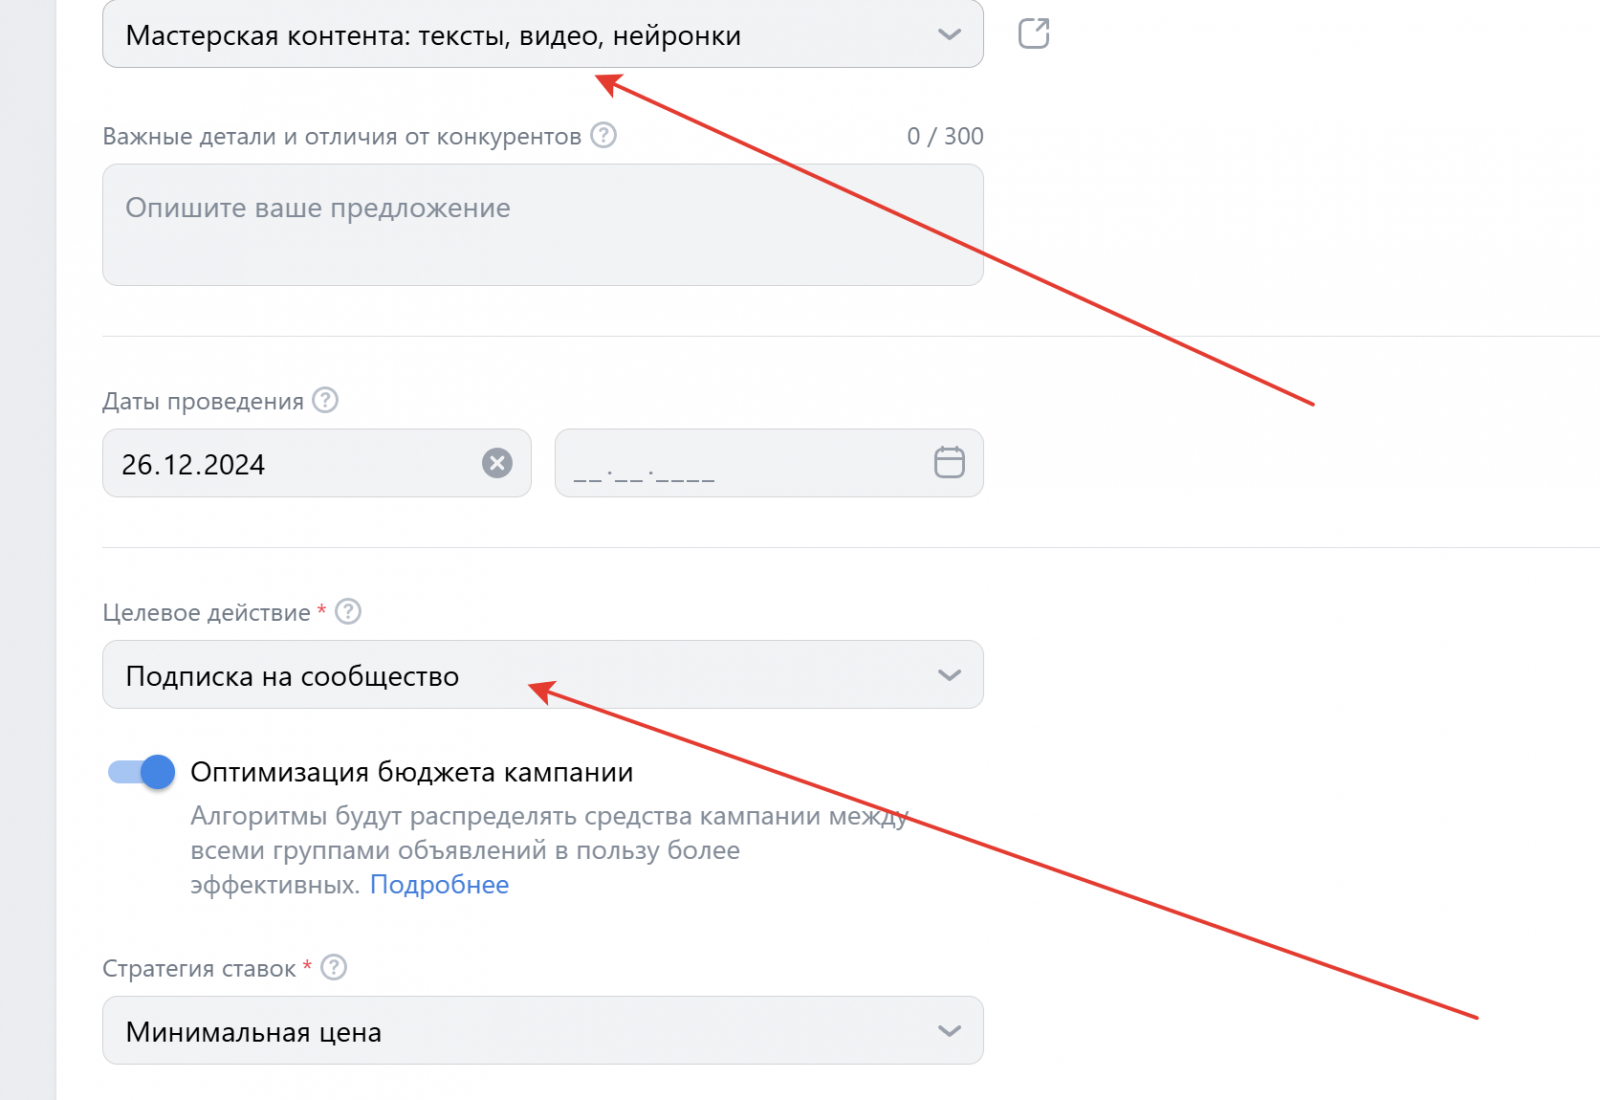Image resolution: width=1600 pixels, height=1100 pixels.
Task: Click help icon next to 'Стратегия ставок'
Action: pyautogui.click(x=334, y=967)
